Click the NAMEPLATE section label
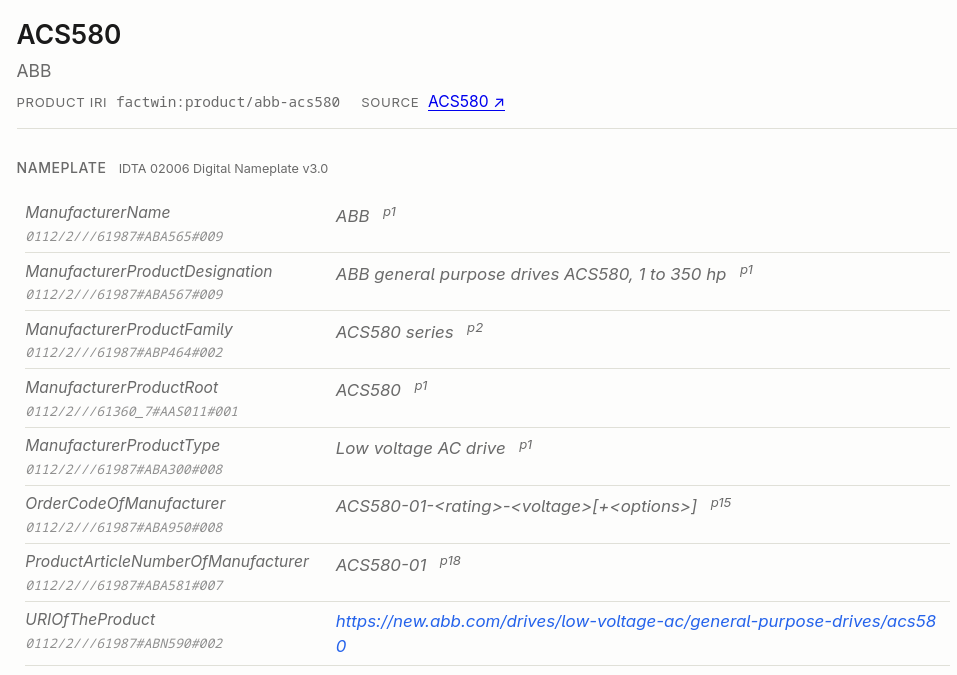This screenshot has width=957, height=675. pos(61,168)
